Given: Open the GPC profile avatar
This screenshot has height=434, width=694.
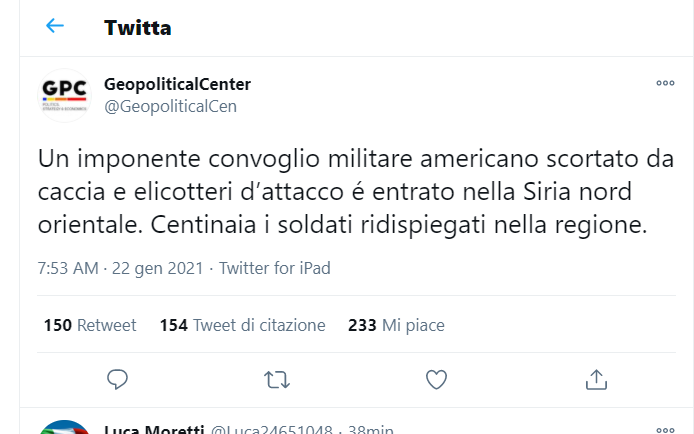Looking at the screenshot, I should pyautogui.click(x=64, y=95).
